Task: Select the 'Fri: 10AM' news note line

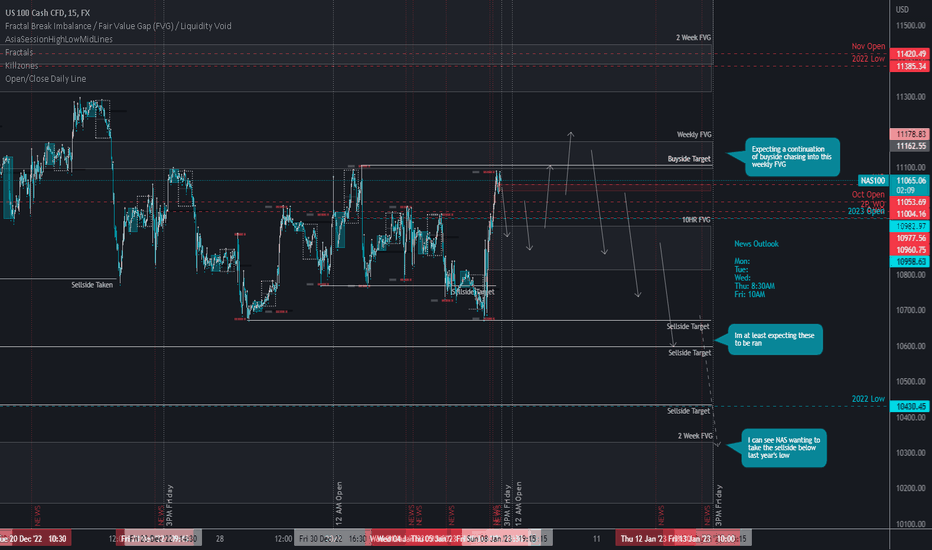Action: pos(750,294)
